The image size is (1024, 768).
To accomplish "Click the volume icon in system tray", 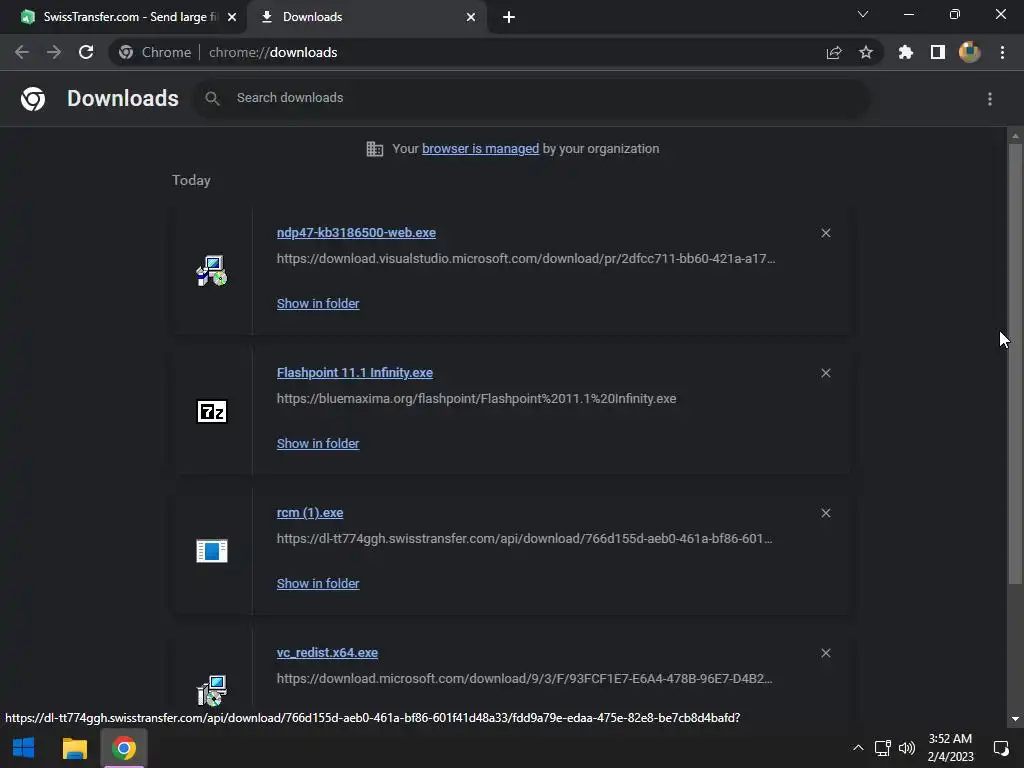I will [x=907, y=748].
